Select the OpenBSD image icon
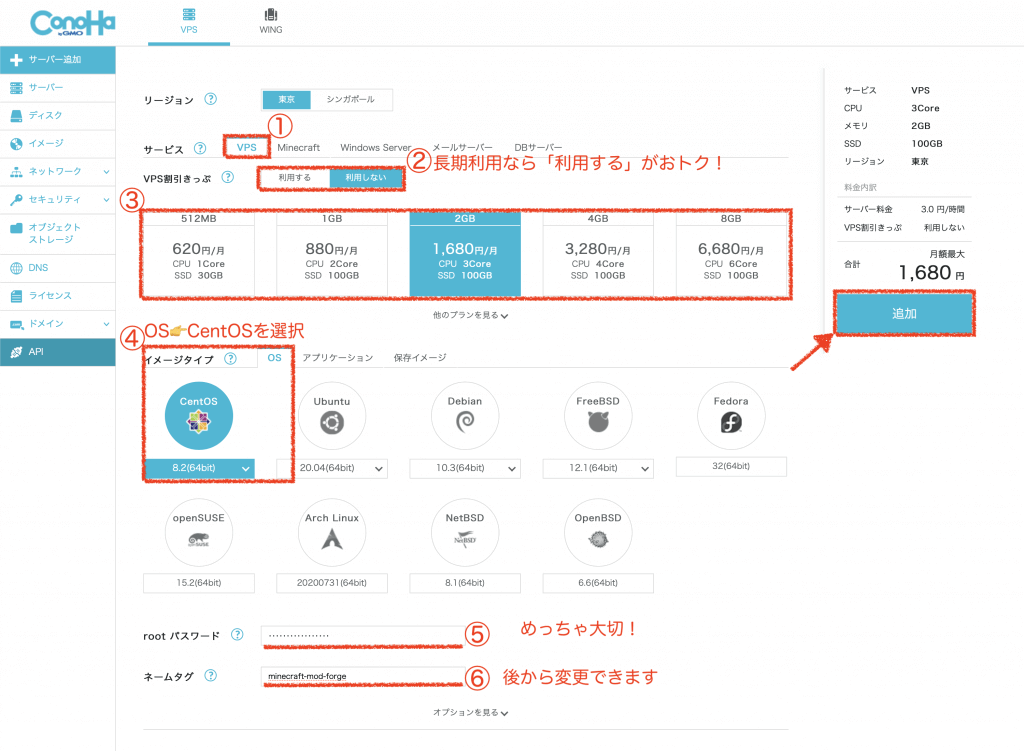This screenshot has height=751, width=1024. click(x=598, y=533)
